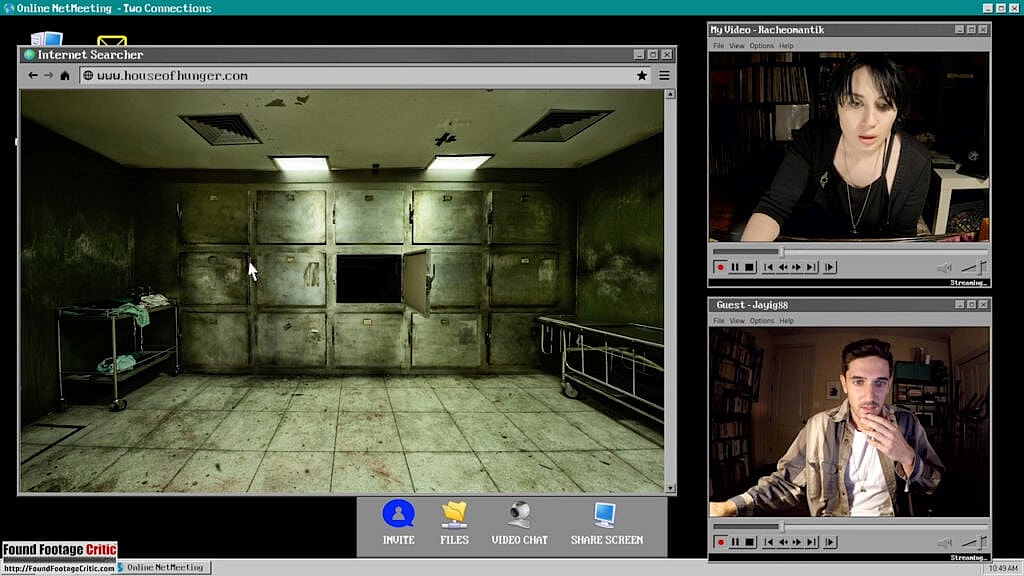Click the My Video seek slider handle
Screen dimensions: 1024x576
click(x=782, y=251)
